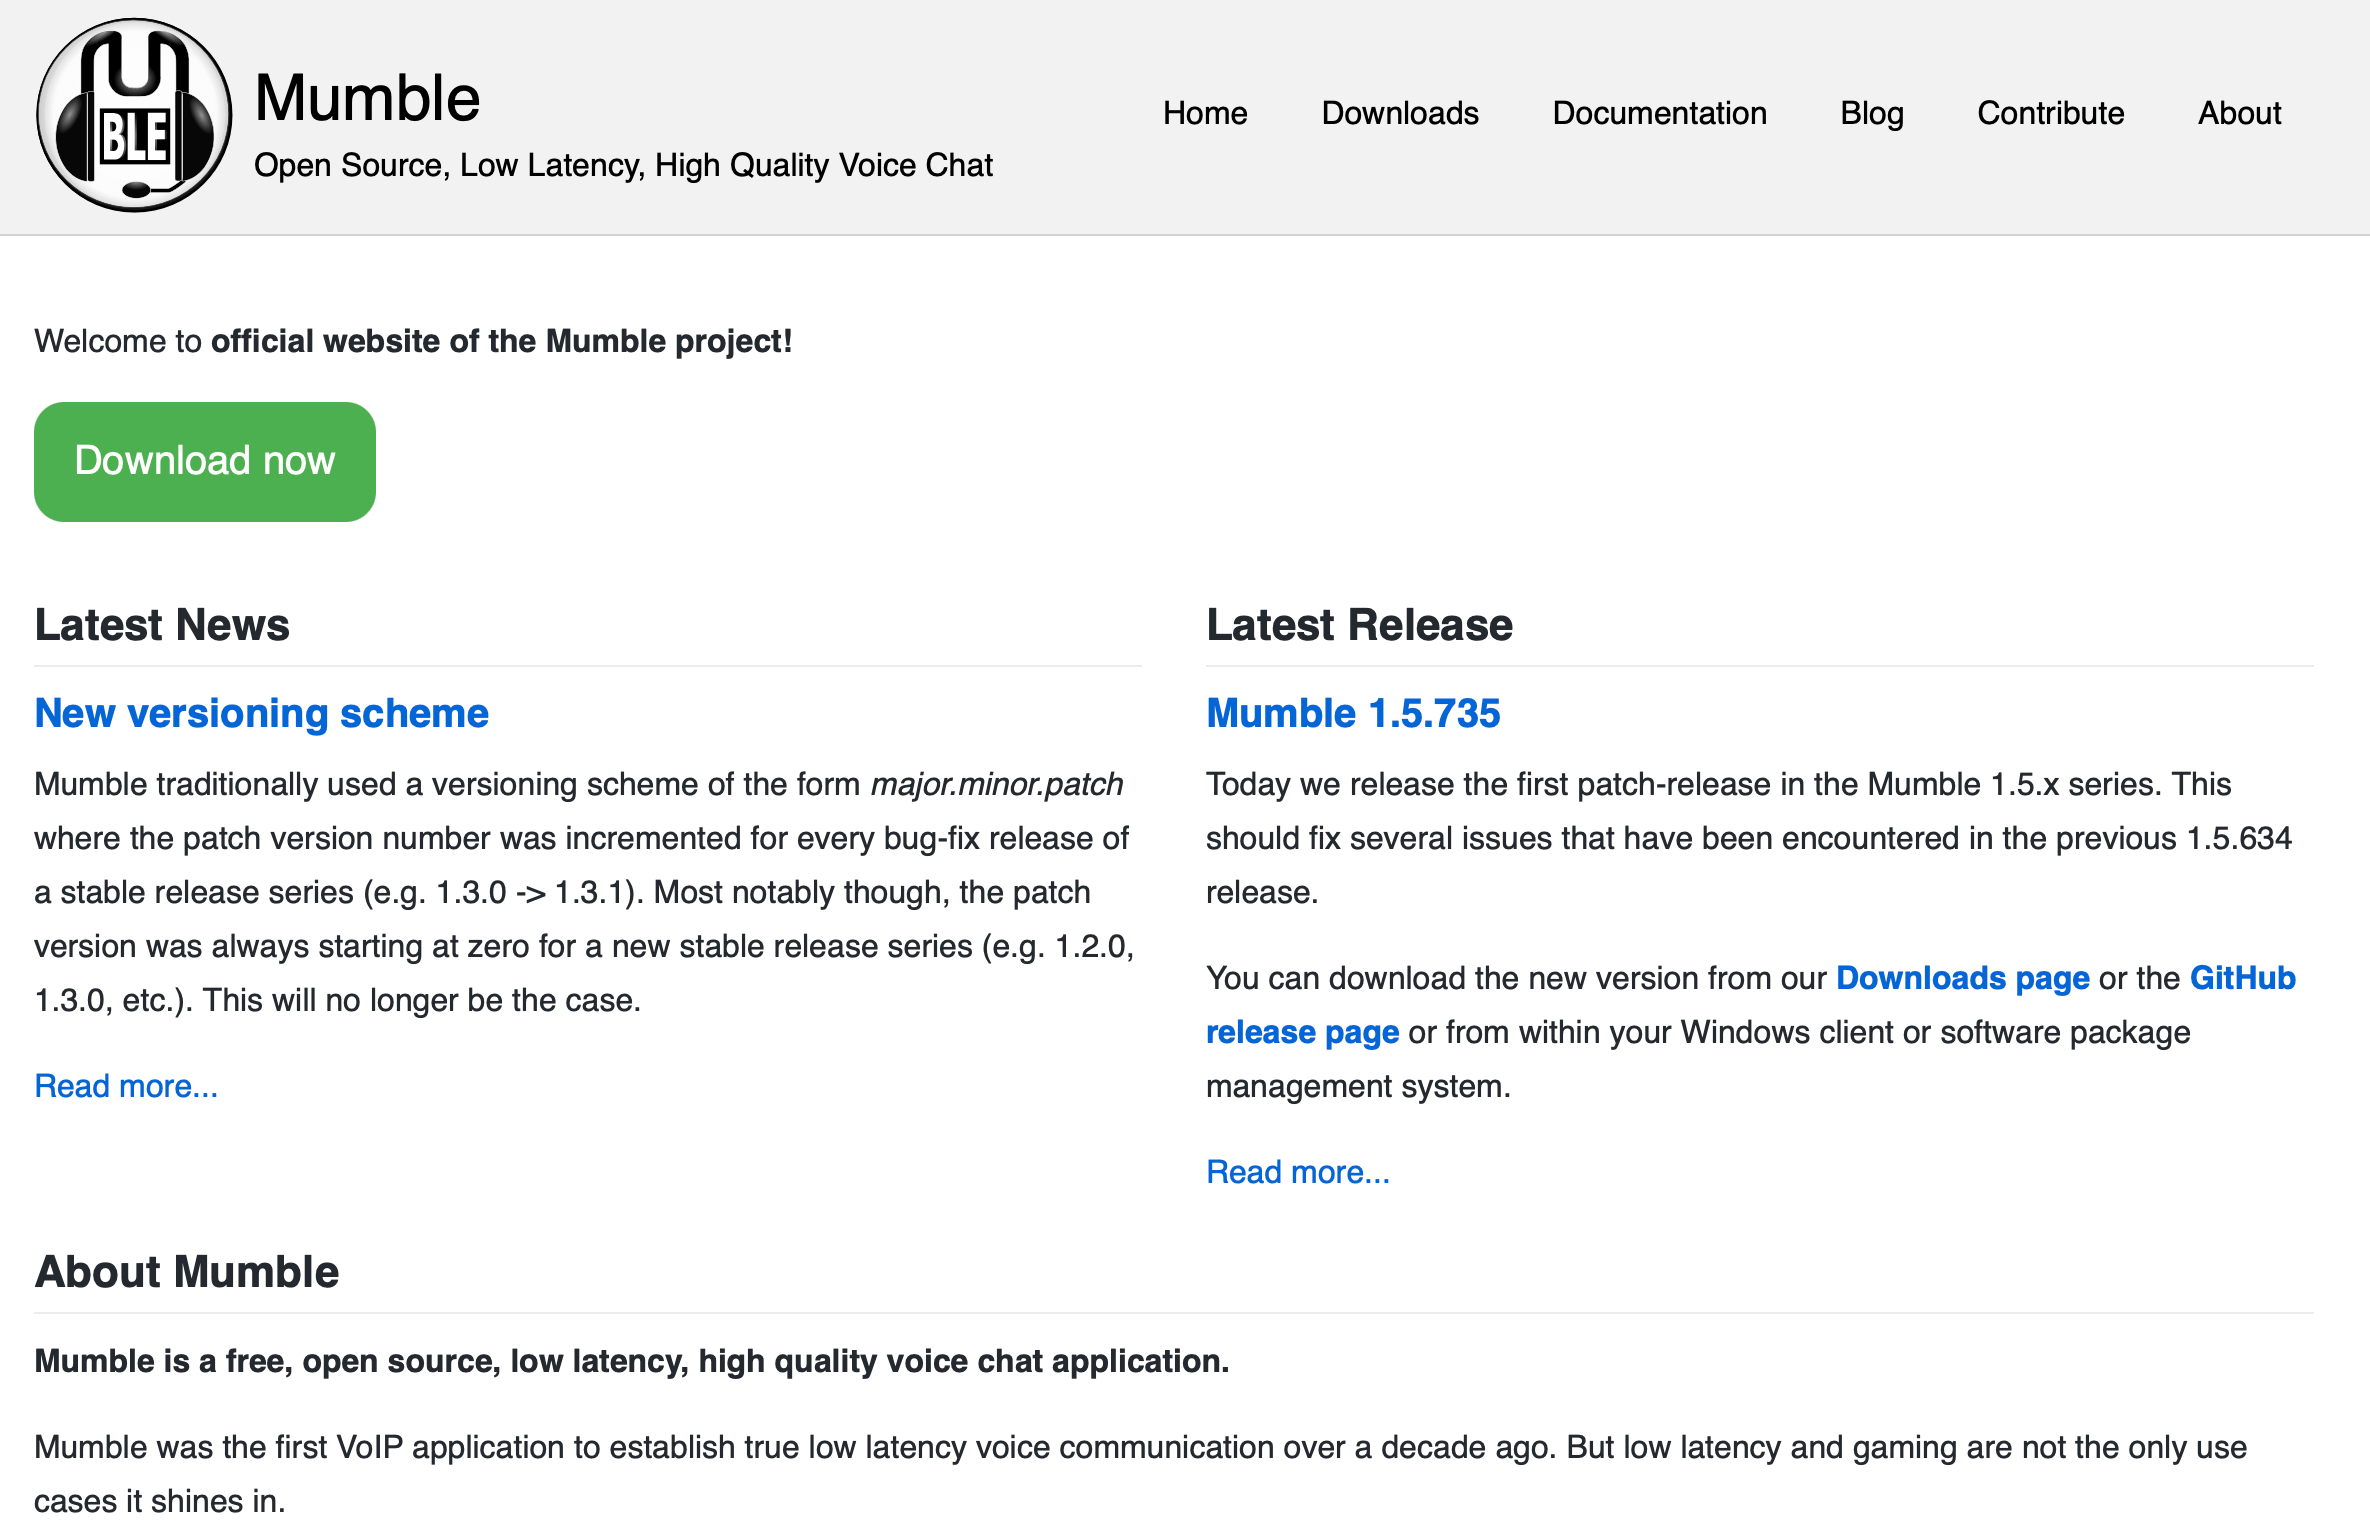Click Read more under New versioning scheme
This screenshot has width=2370, height=1524.
click(x=126, y=1086)
